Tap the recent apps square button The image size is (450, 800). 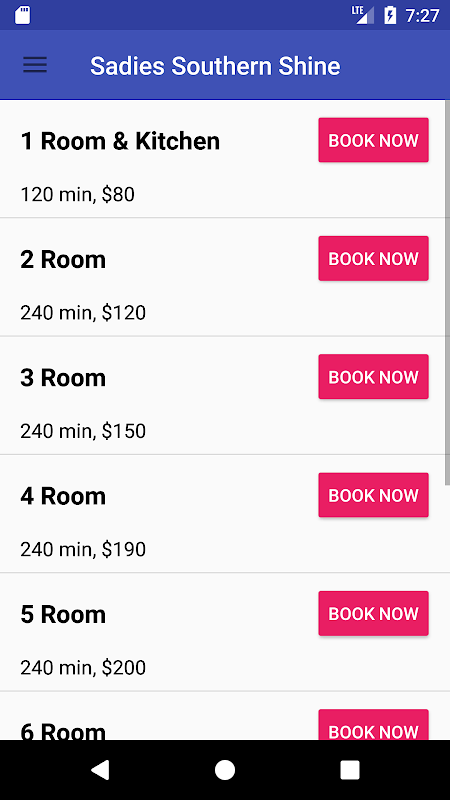350,770
